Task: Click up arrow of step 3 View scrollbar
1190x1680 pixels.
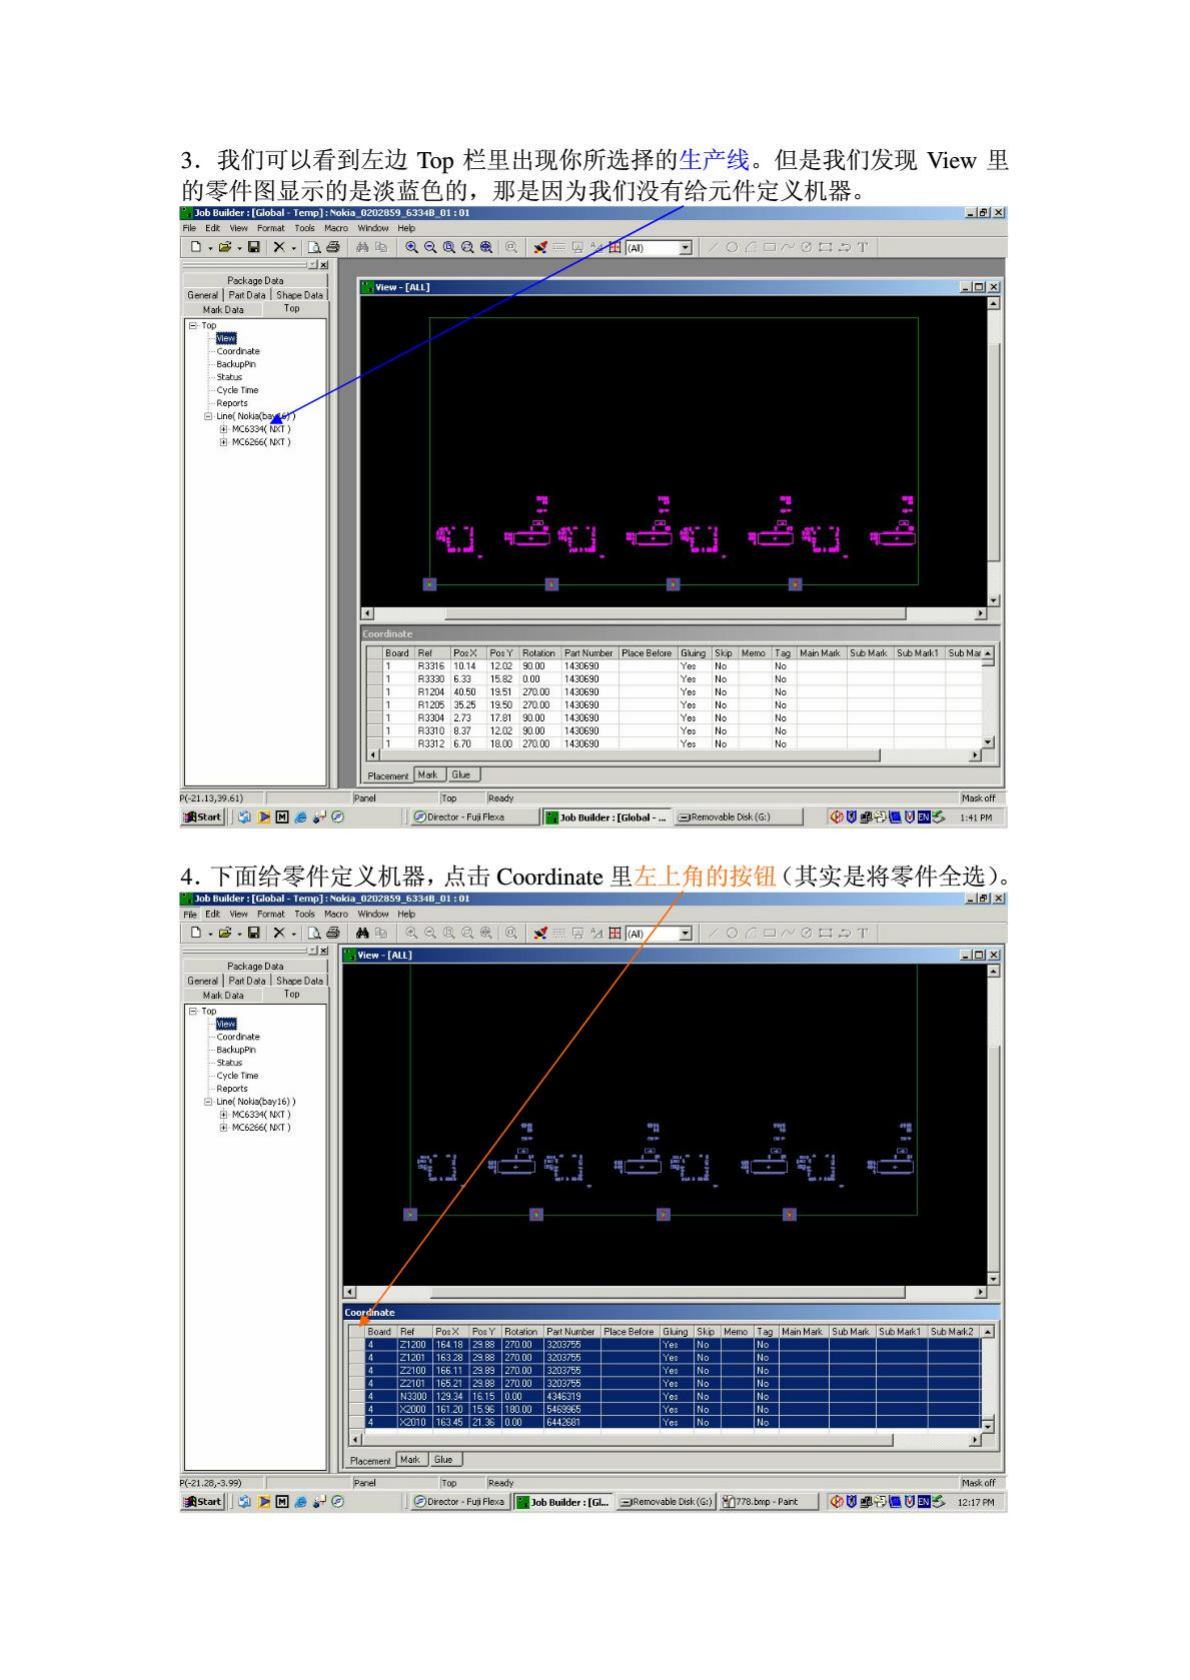Action: point(993,304)
